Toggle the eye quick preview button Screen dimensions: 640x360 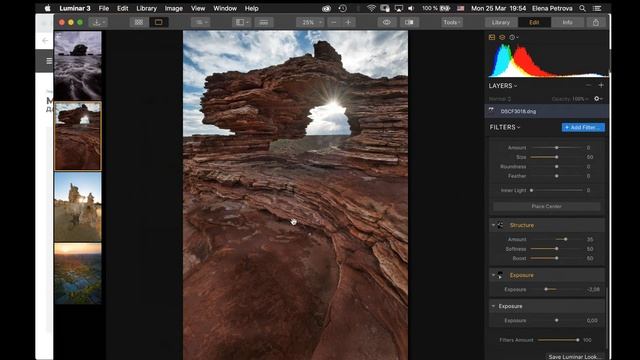[x=387, y=22]
